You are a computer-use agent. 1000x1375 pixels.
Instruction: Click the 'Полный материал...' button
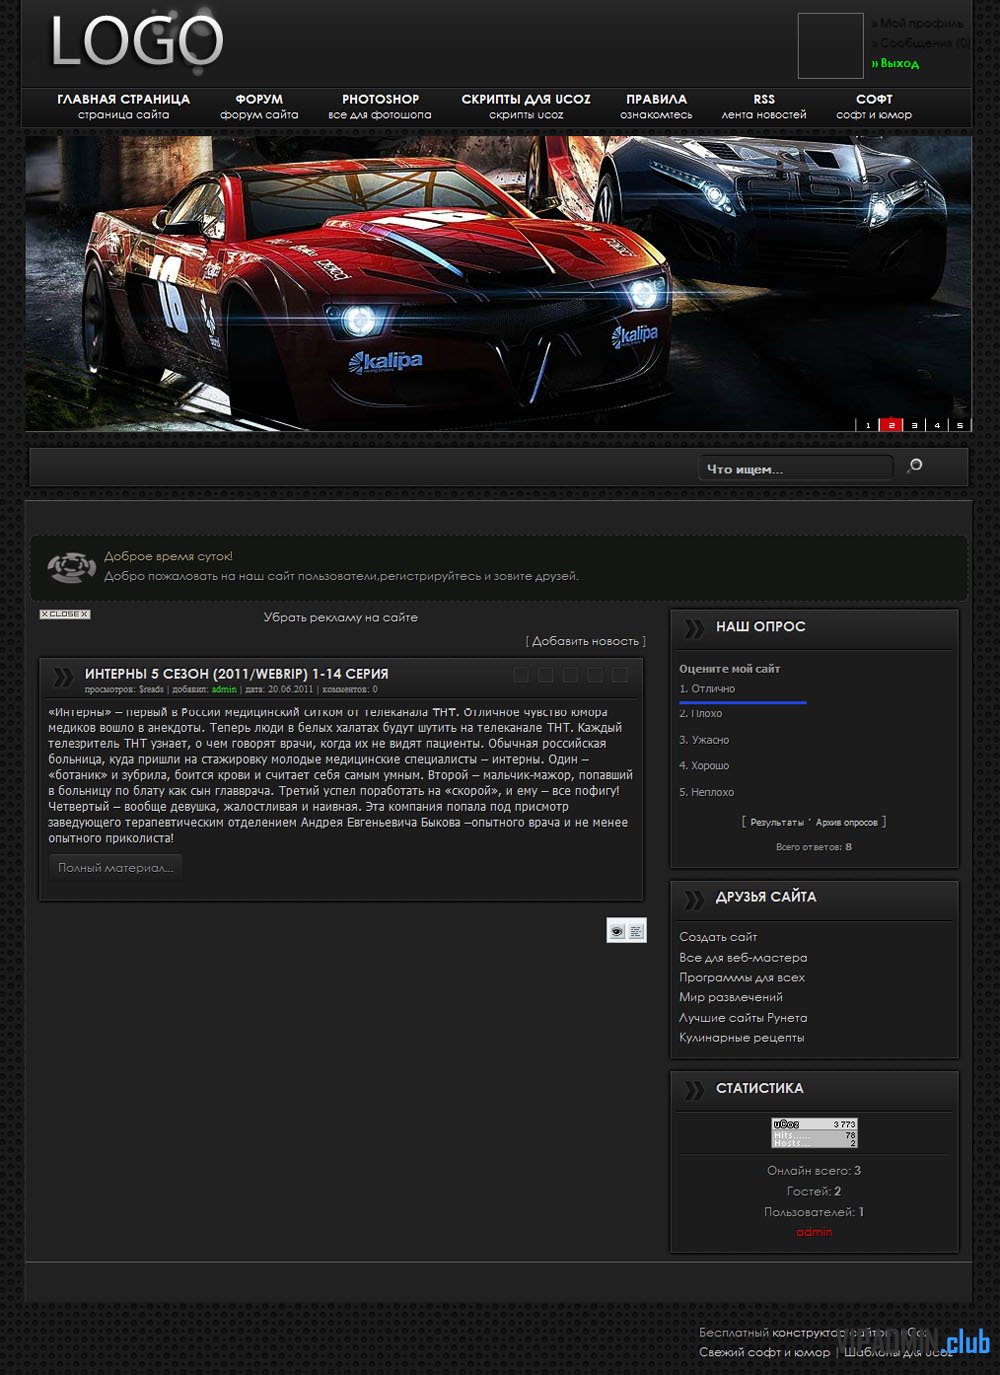pos(116,868)
